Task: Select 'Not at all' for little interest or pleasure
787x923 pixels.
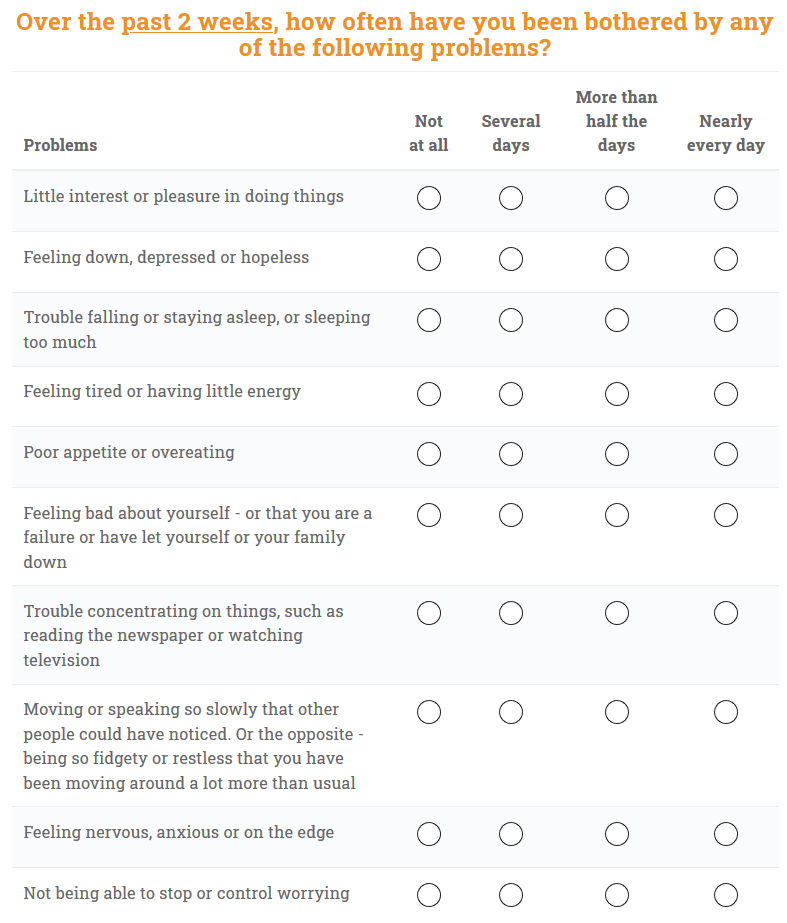Action: (x=428, y=198)
